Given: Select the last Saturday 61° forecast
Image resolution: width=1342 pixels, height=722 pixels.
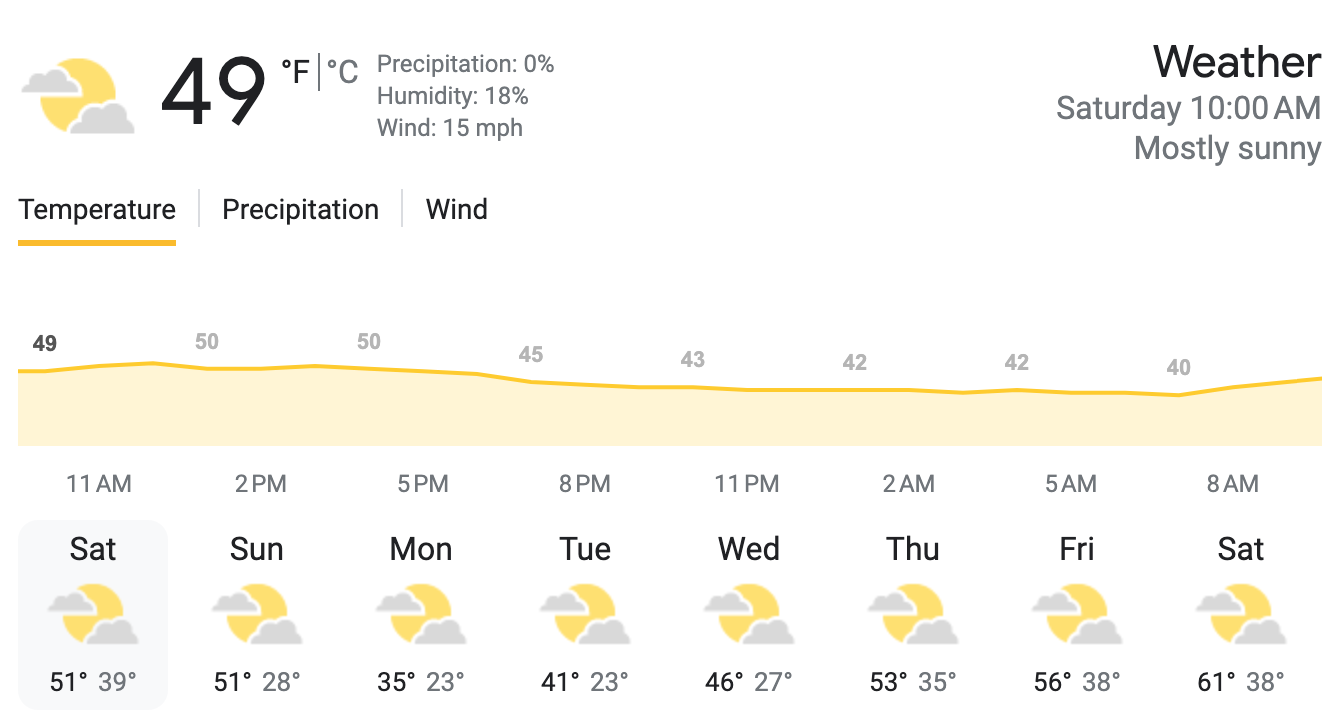Looking at the screenshot, I should [1241, 615].
